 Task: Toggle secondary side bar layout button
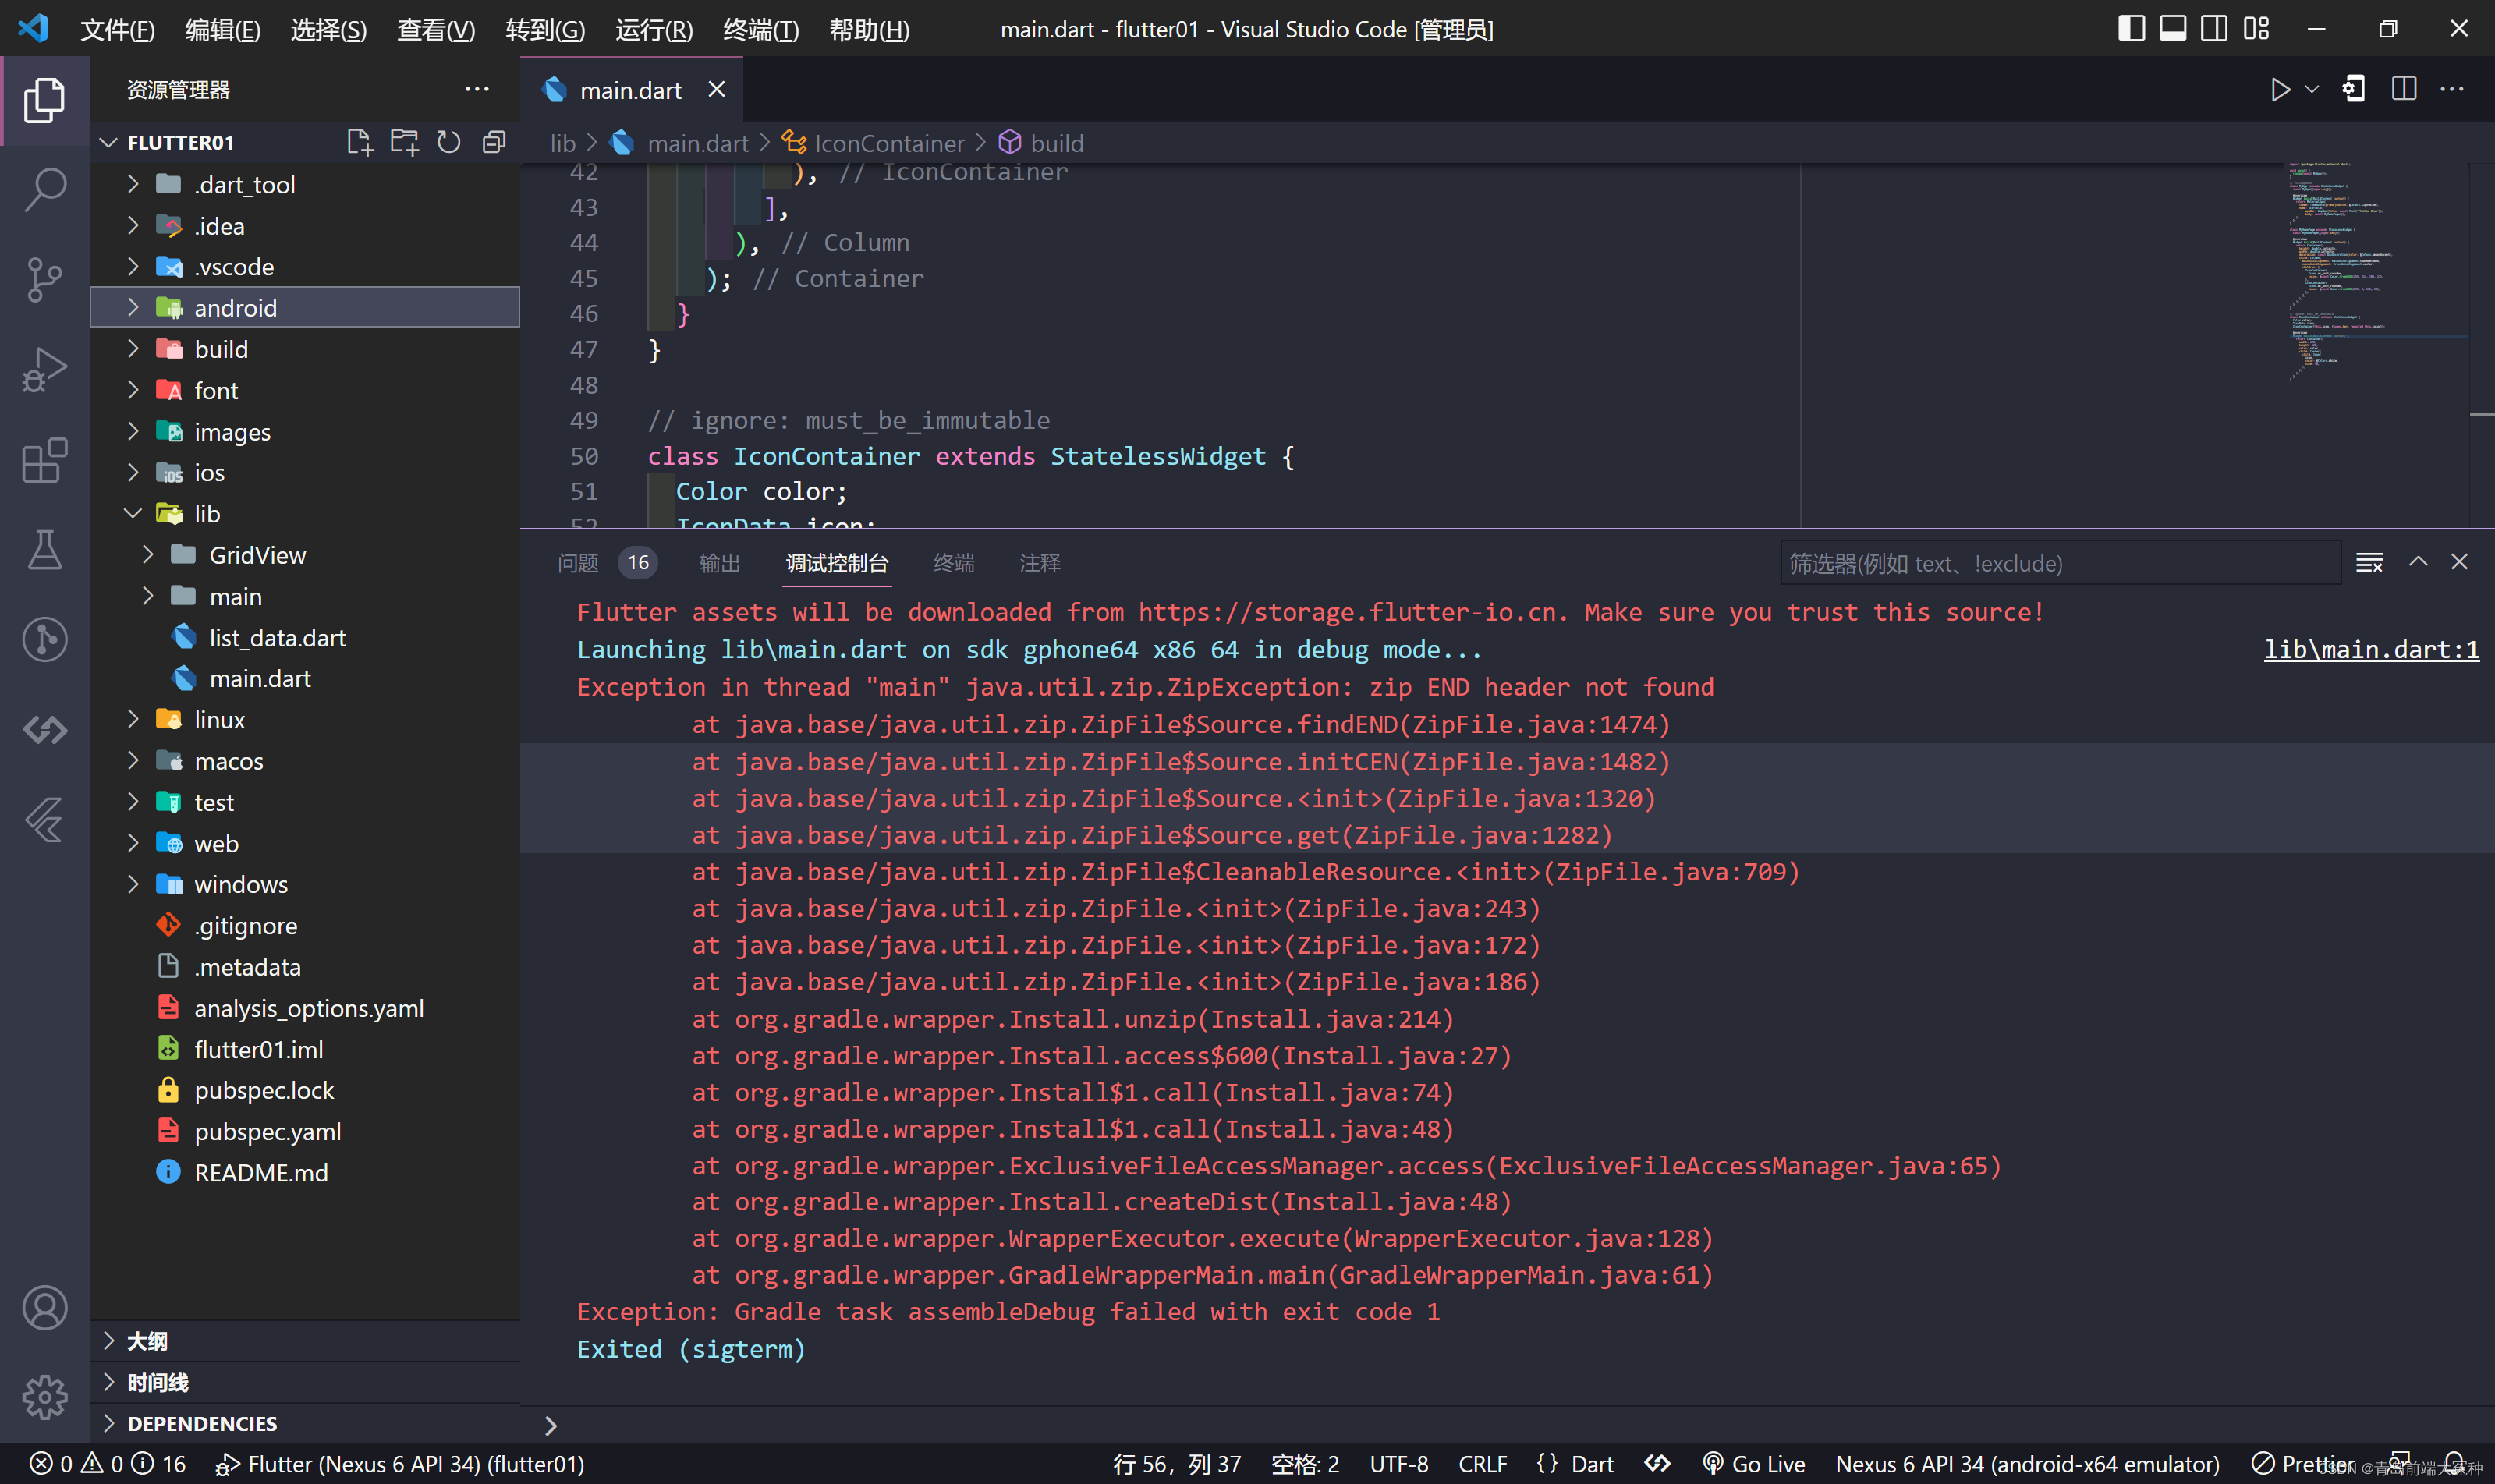pos(2214,29)
